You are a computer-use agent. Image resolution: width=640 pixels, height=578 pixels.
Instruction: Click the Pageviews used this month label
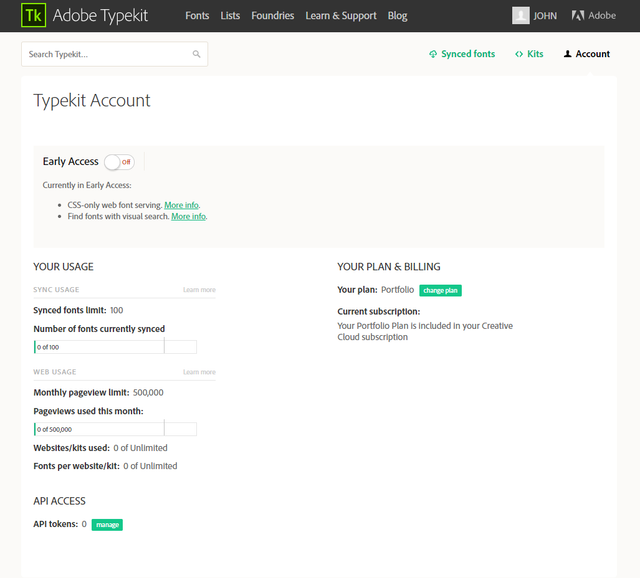point(88,411)
